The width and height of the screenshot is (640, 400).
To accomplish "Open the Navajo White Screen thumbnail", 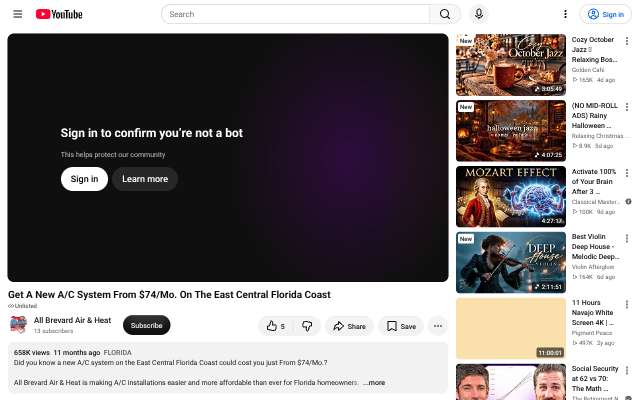I will (x=511, y=329).
